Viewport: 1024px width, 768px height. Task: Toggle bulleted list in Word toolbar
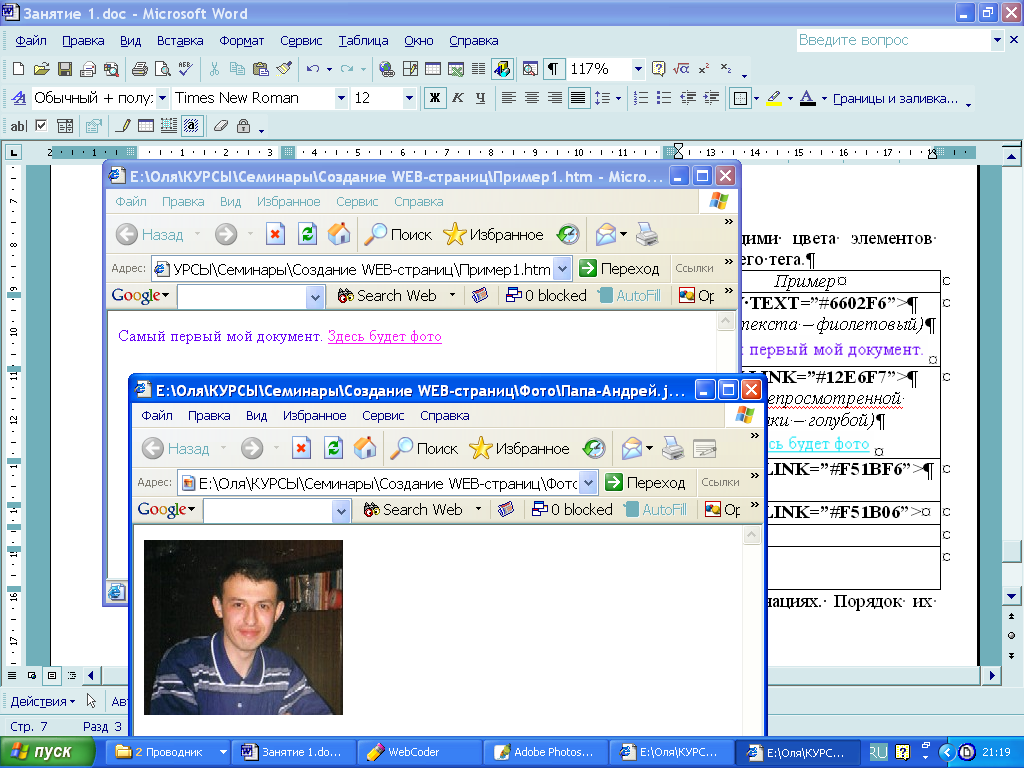[x=664, y=98]
